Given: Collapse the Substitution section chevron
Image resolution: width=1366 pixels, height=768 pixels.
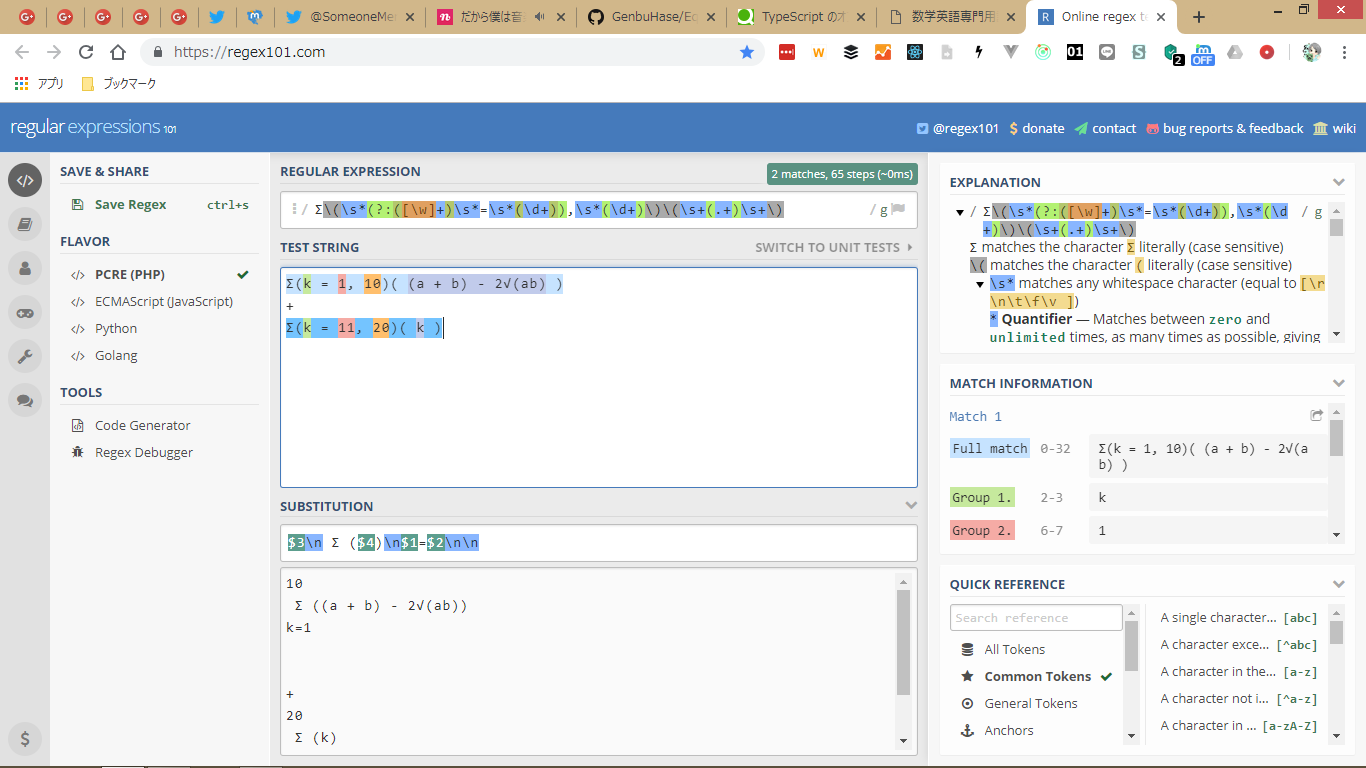Looking at the screenshot, I should (x=910, y=506).
